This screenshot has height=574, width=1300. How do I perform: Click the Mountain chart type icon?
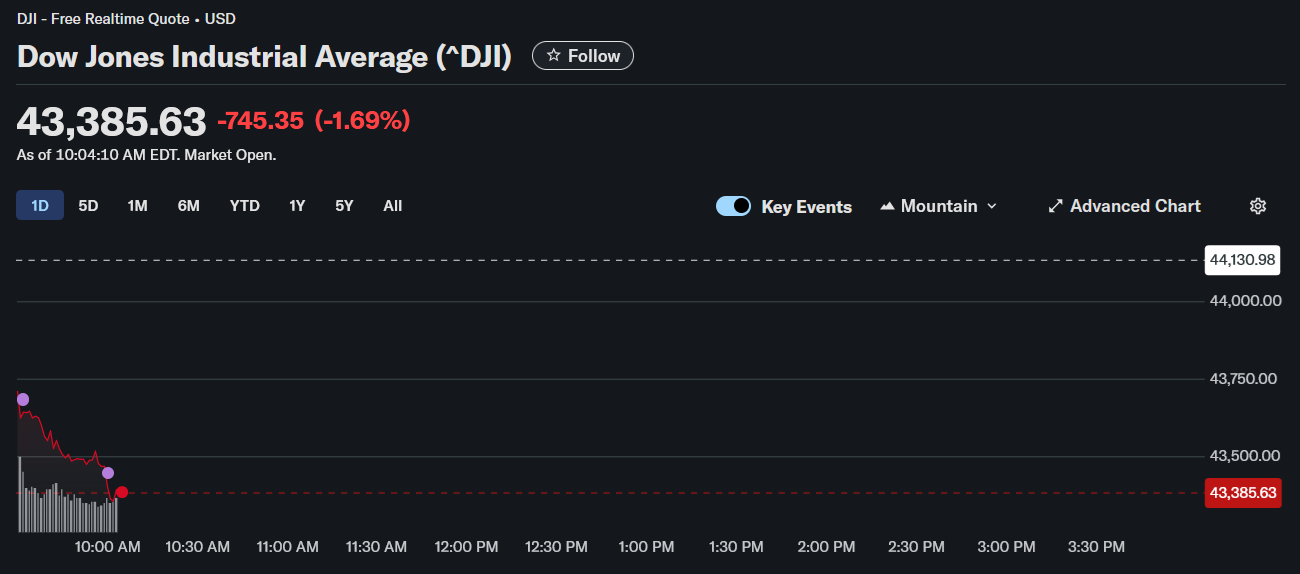click(887, 206)
